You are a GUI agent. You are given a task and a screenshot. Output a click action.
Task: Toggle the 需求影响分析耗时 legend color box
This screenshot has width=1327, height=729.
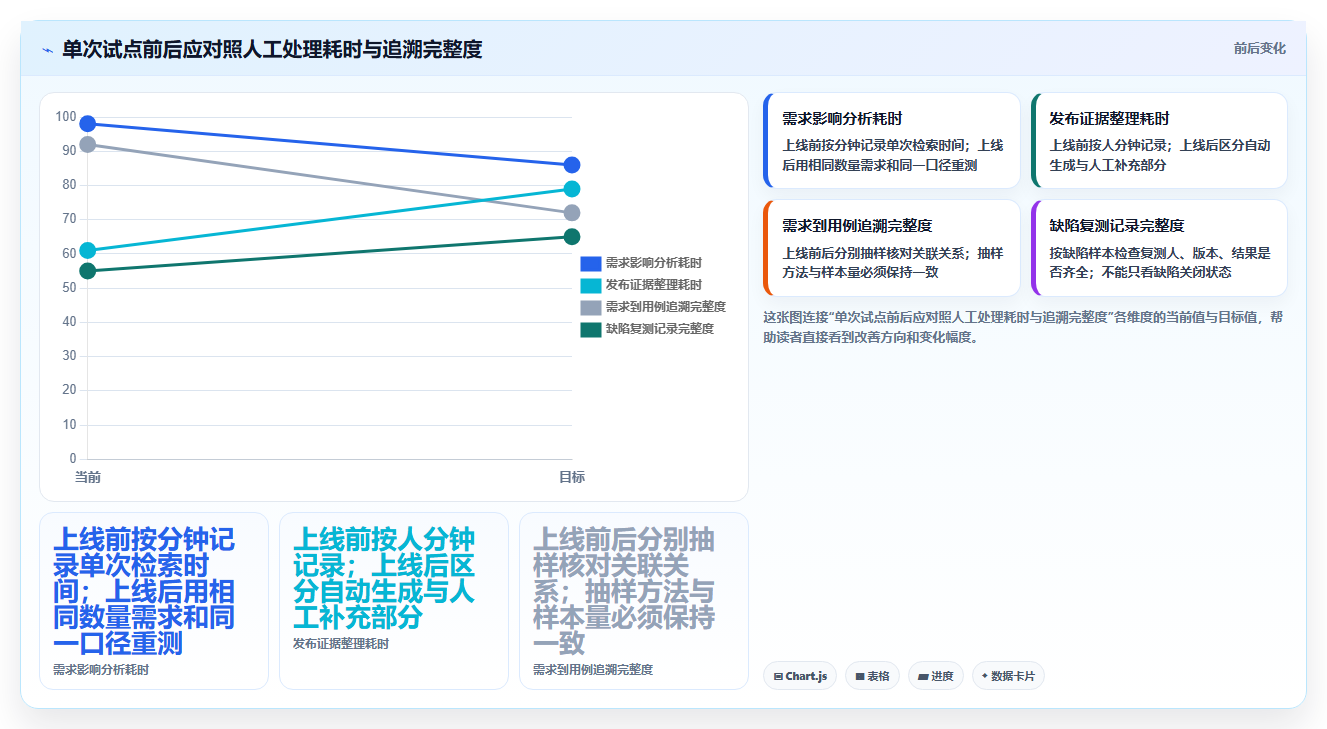pyautogui.click(x=591, y=263)
